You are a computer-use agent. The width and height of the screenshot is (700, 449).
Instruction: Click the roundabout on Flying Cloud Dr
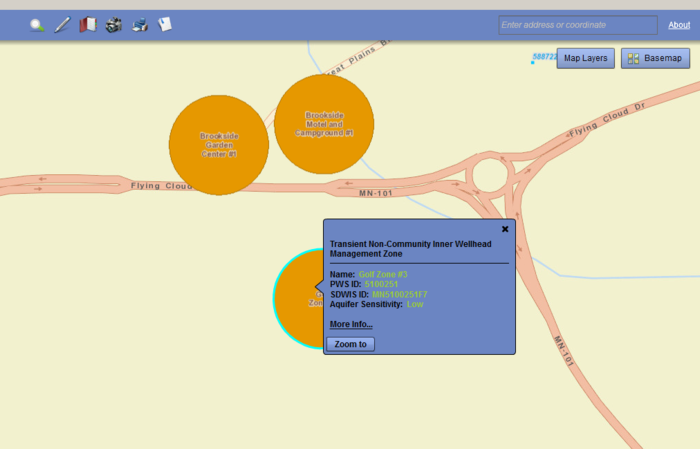[491, 178]
